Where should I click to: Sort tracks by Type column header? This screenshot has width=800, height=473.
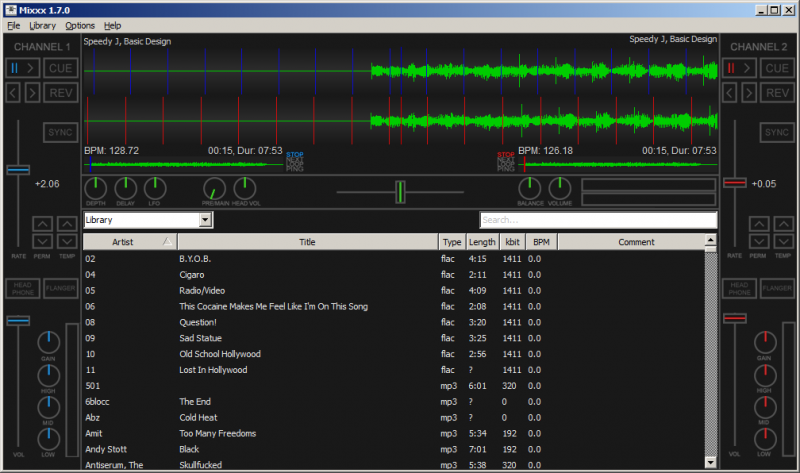[452, 242]
